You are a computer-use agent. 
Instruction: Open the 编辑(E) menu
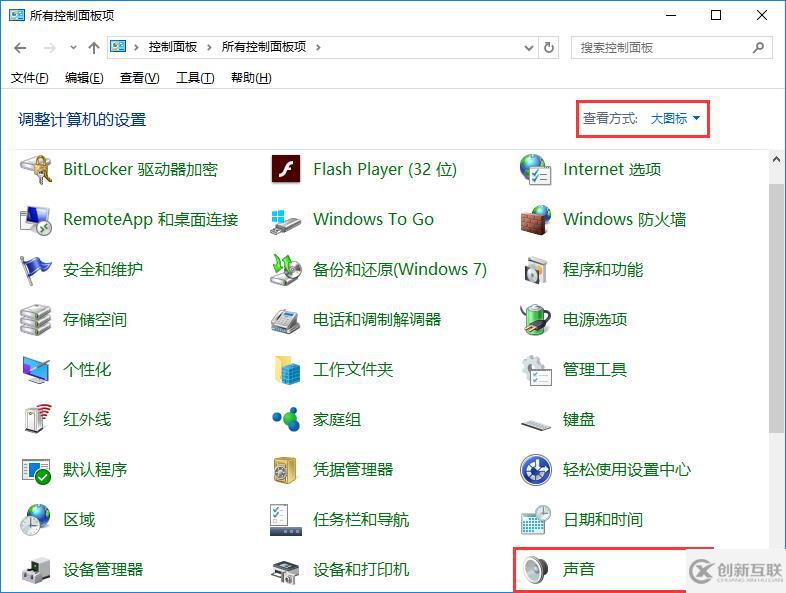point(84,78)
